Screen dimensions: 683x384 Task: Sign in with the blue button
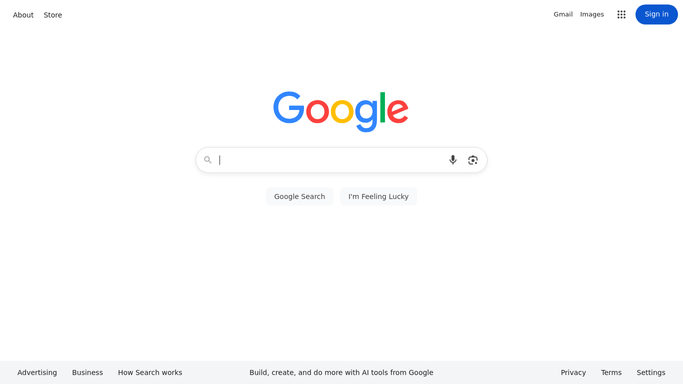[656, 14]
